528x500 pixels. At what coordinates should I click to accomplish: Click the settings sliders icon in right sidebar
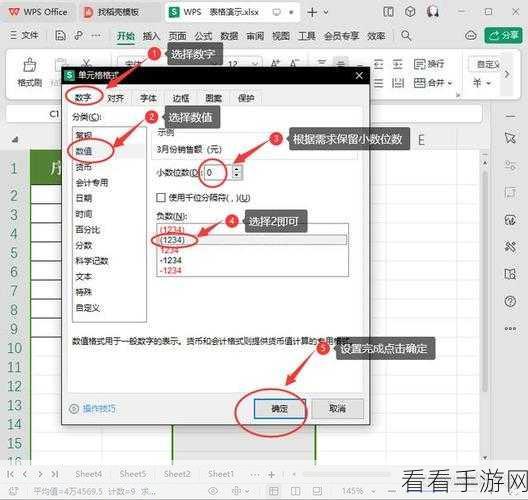[510, 166]
